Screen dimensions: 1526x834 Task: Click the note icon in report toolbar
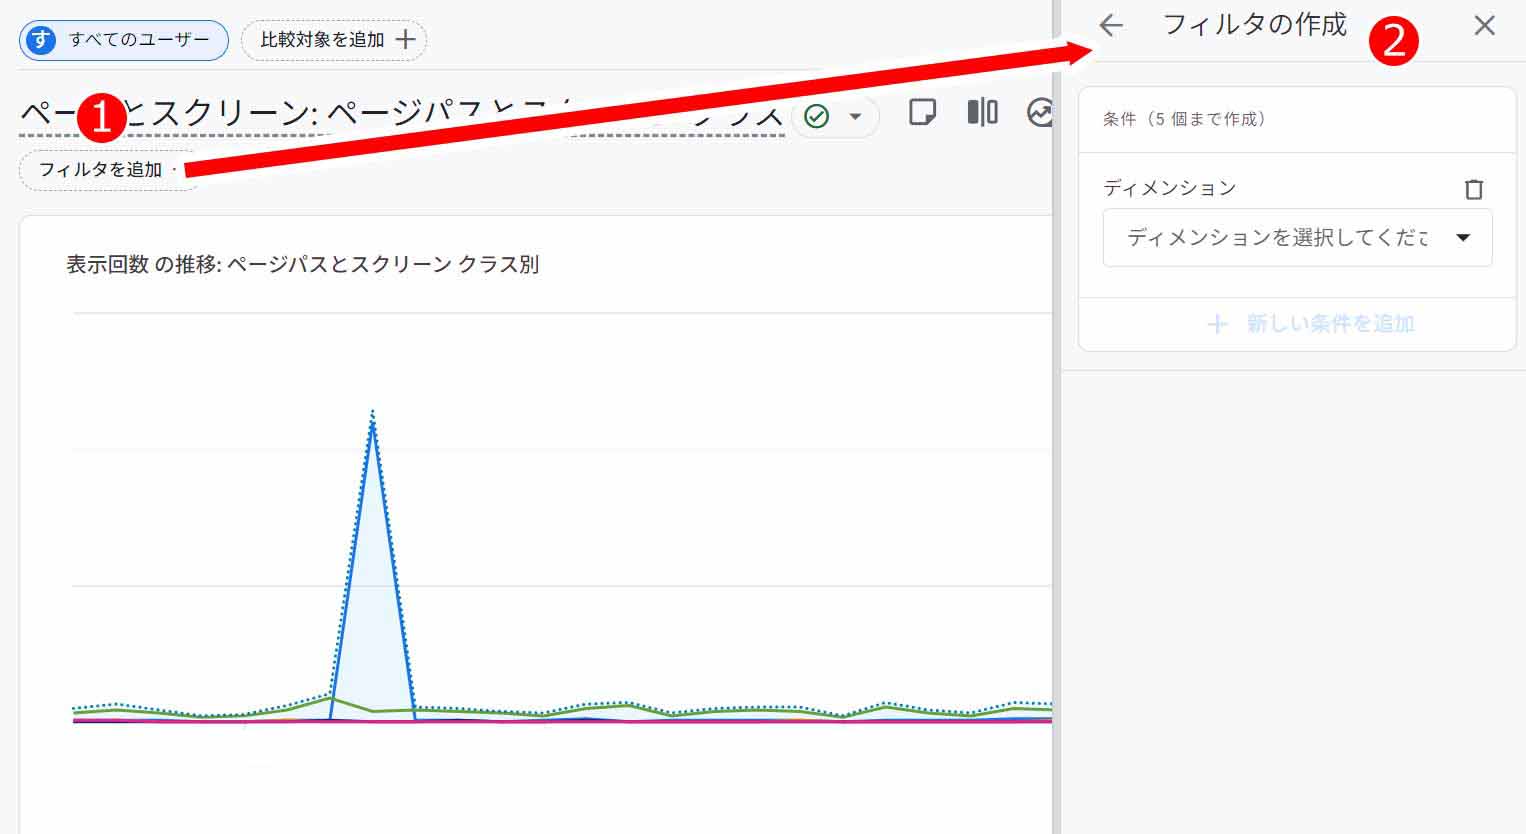pos(922,112)
